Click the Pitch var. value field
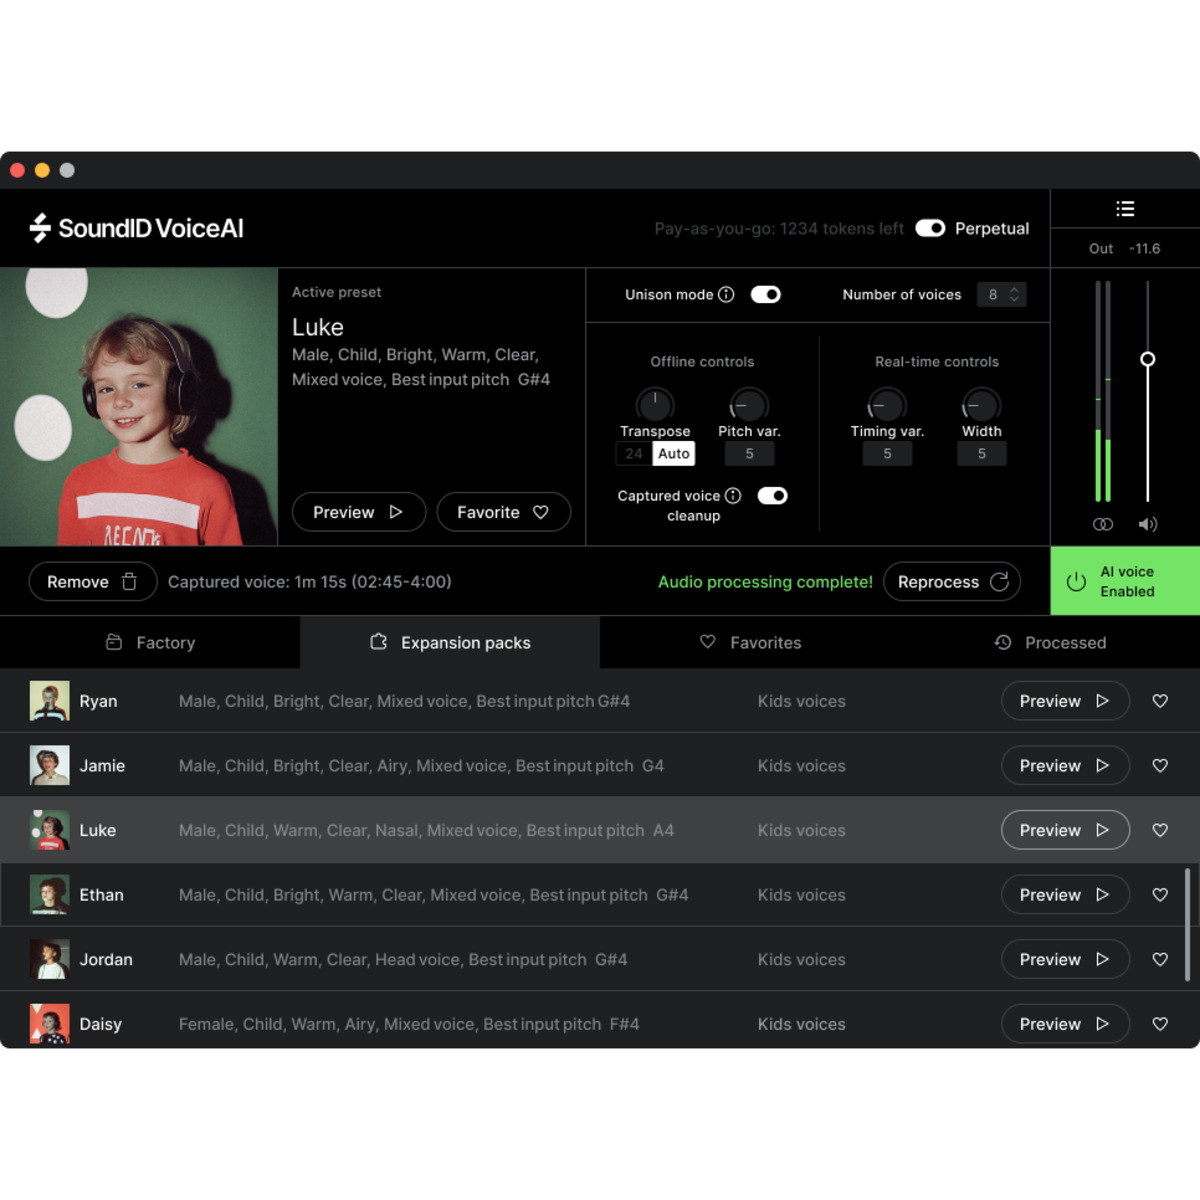The height and width of the screenshot is (1200, 1200). point(749,453)
